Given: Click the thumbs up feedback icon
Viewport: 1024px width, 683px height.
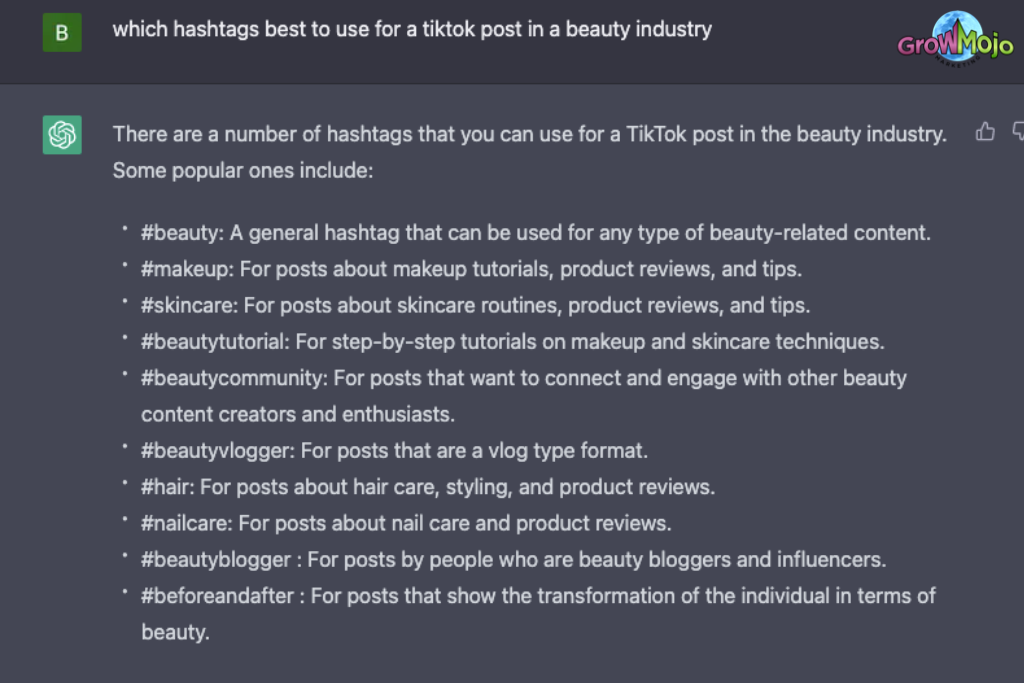Looking at the screenshot, I should [985, 132].
